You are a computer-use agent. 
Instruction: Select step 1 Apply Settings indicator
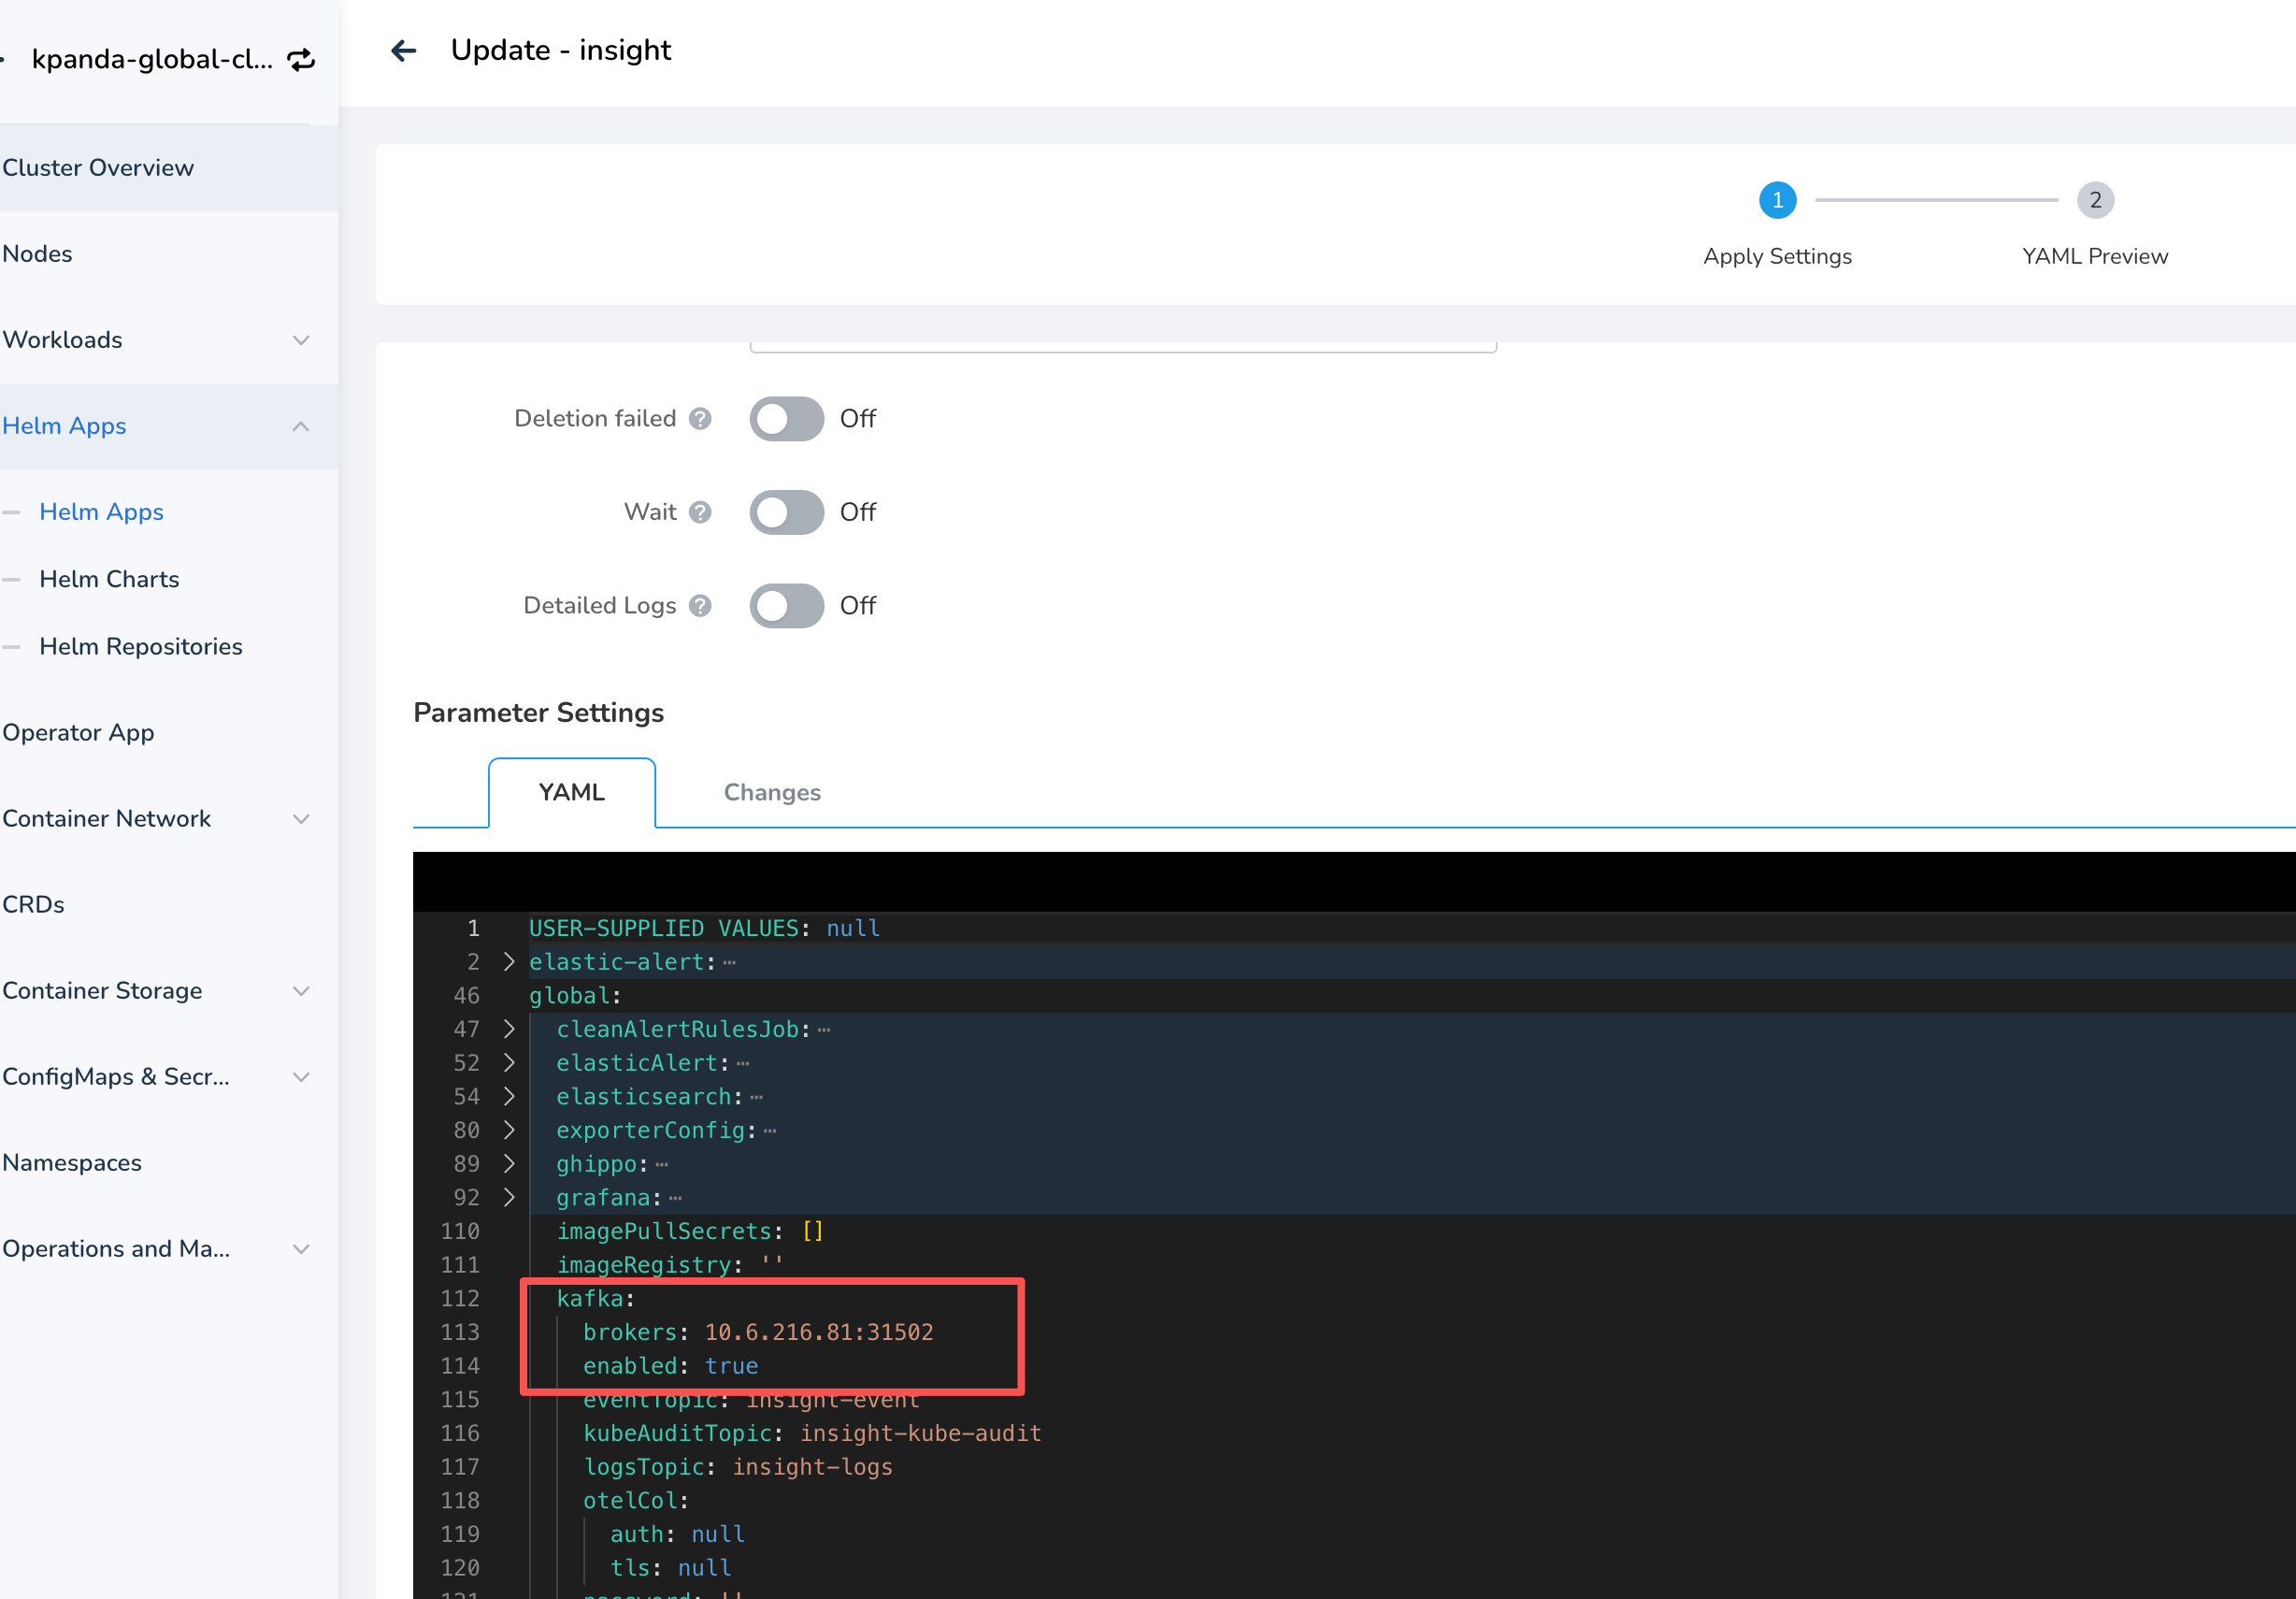[1777, 200]
